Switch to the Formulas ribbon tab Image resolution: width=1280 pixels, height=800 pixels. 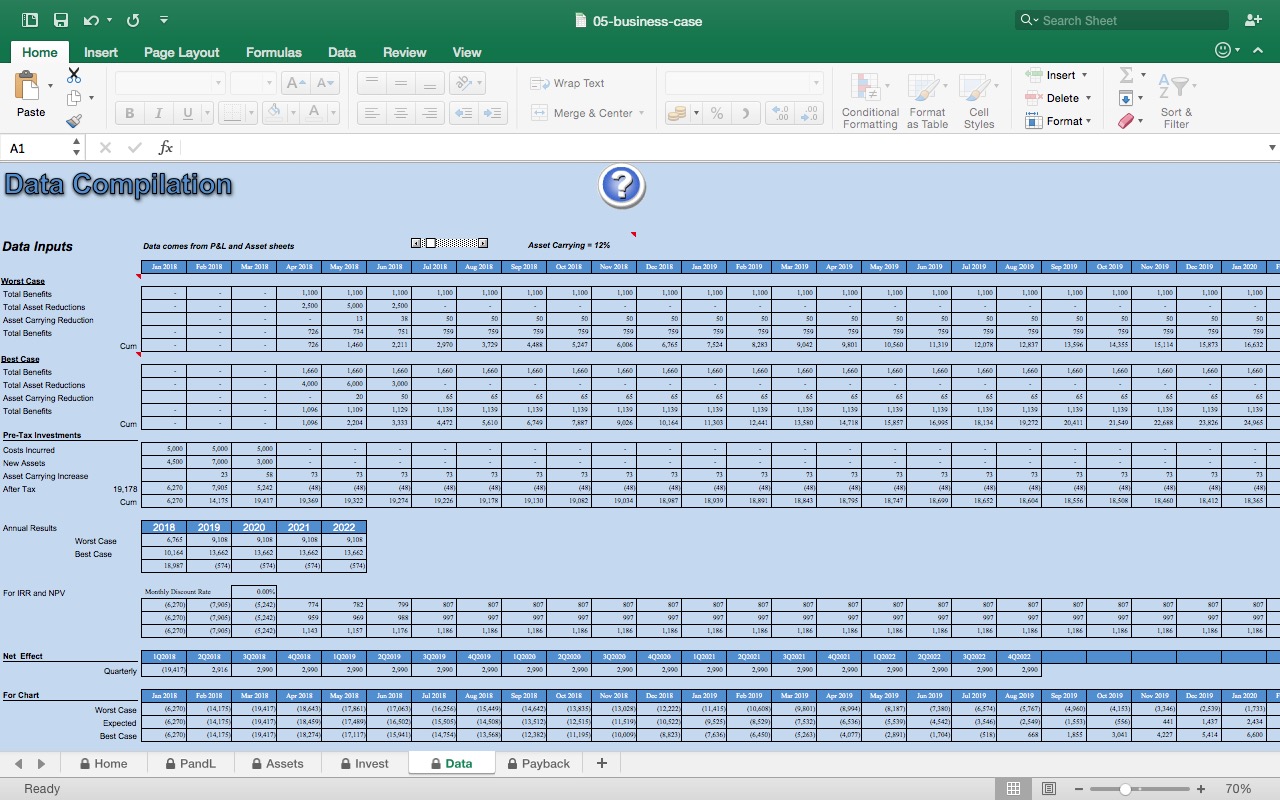pos(273,52)
